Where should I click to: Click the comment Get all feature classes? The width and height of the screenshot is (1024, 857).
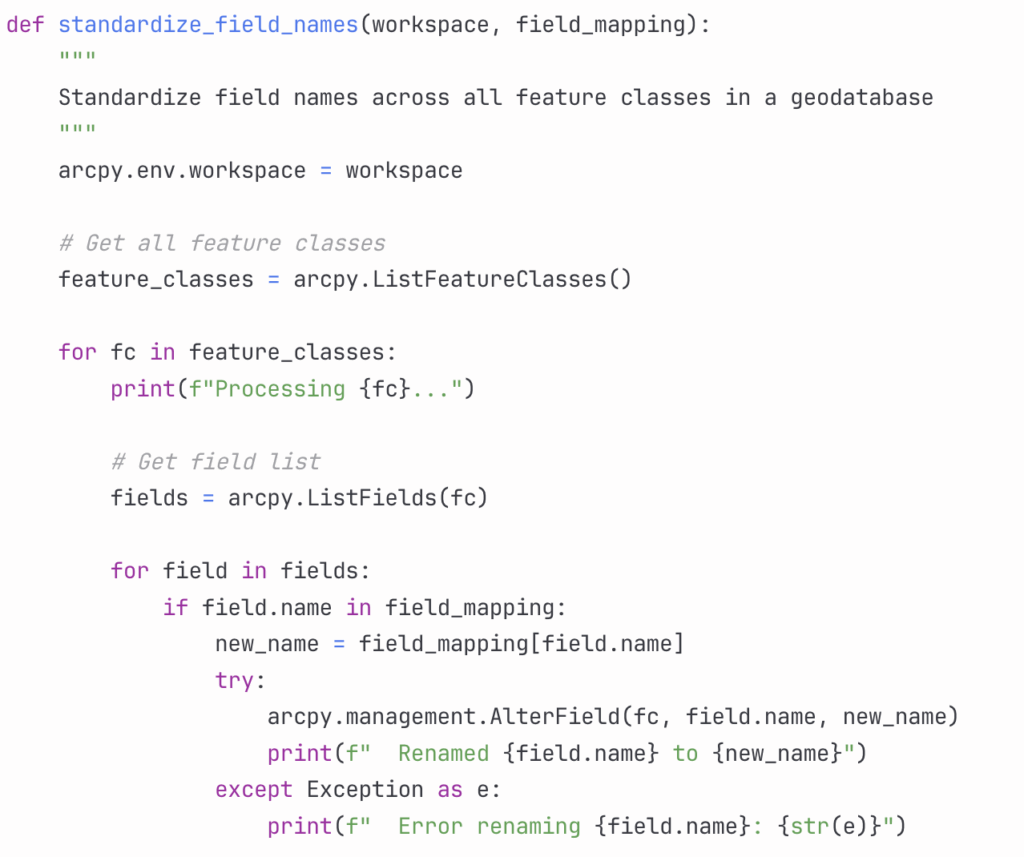point(222,243)
